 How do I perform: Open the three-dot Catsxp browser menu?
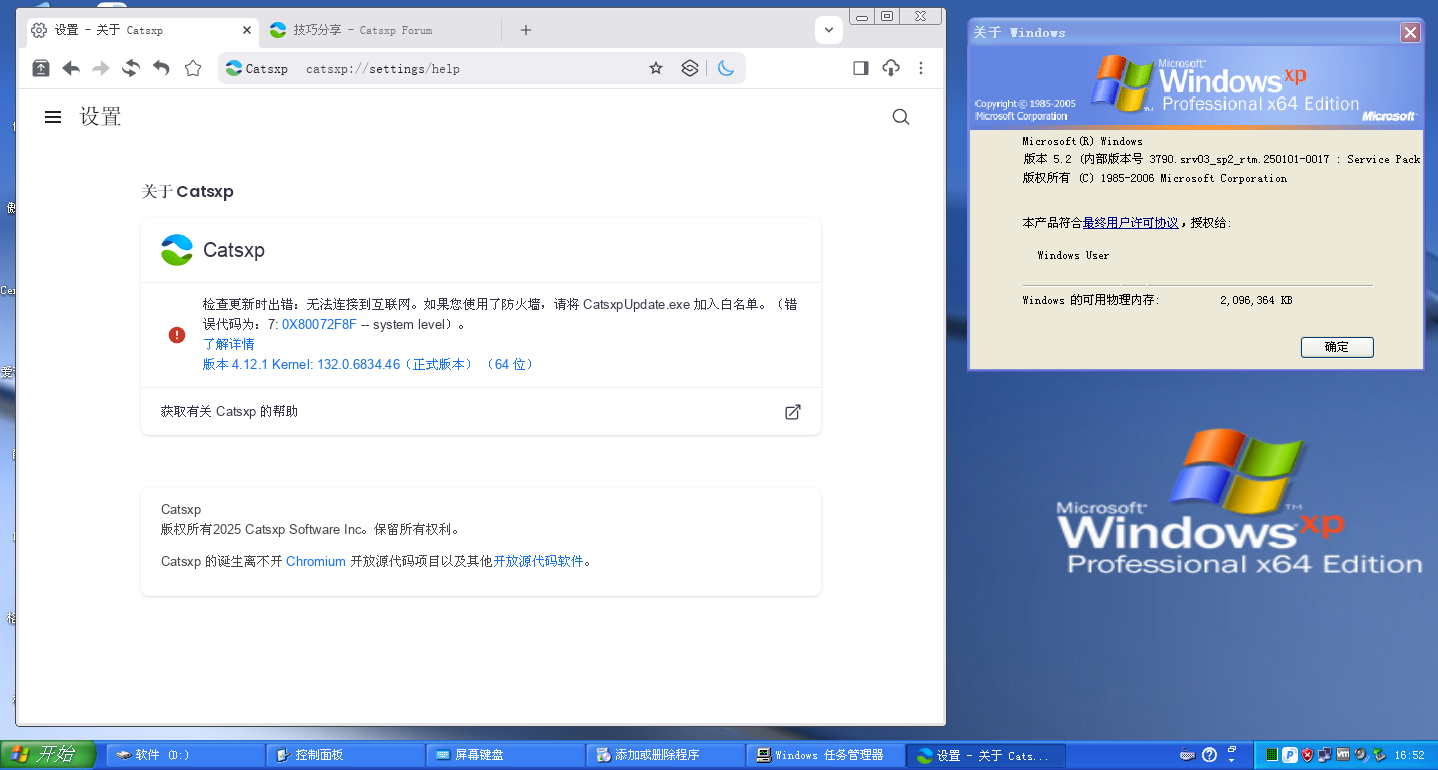[921, 68]
